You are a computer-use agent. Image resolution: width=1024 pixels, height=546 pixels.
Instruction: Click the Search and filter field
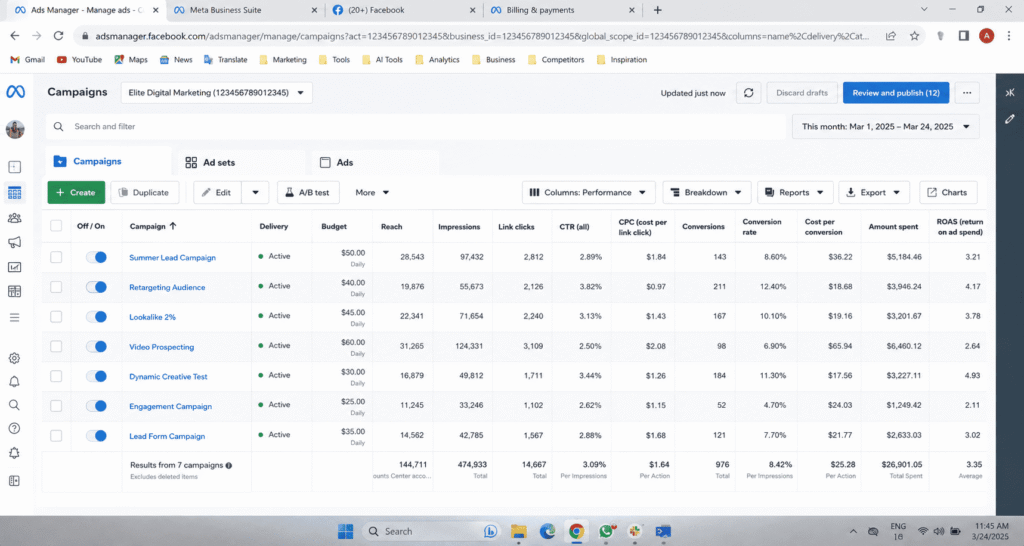(x=416, y=127)
